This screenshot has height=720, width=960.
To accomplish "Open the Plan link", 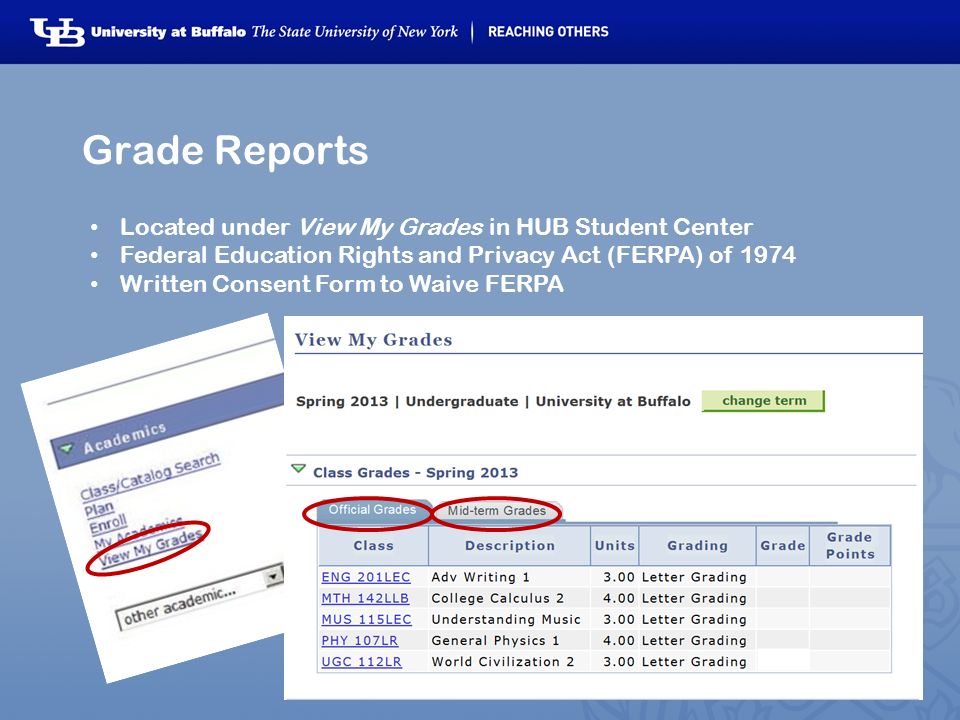I will [99, 509].
